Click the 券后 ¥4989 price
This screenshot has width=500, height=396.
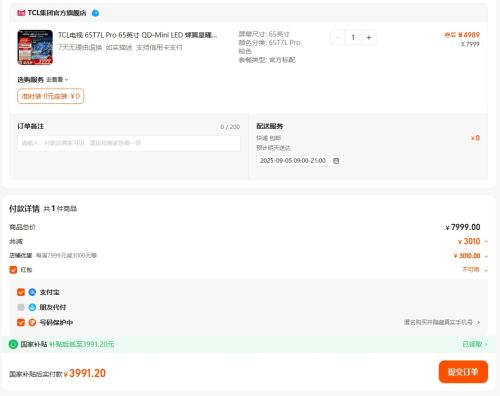pyautogui.click(x=462, y=35)
